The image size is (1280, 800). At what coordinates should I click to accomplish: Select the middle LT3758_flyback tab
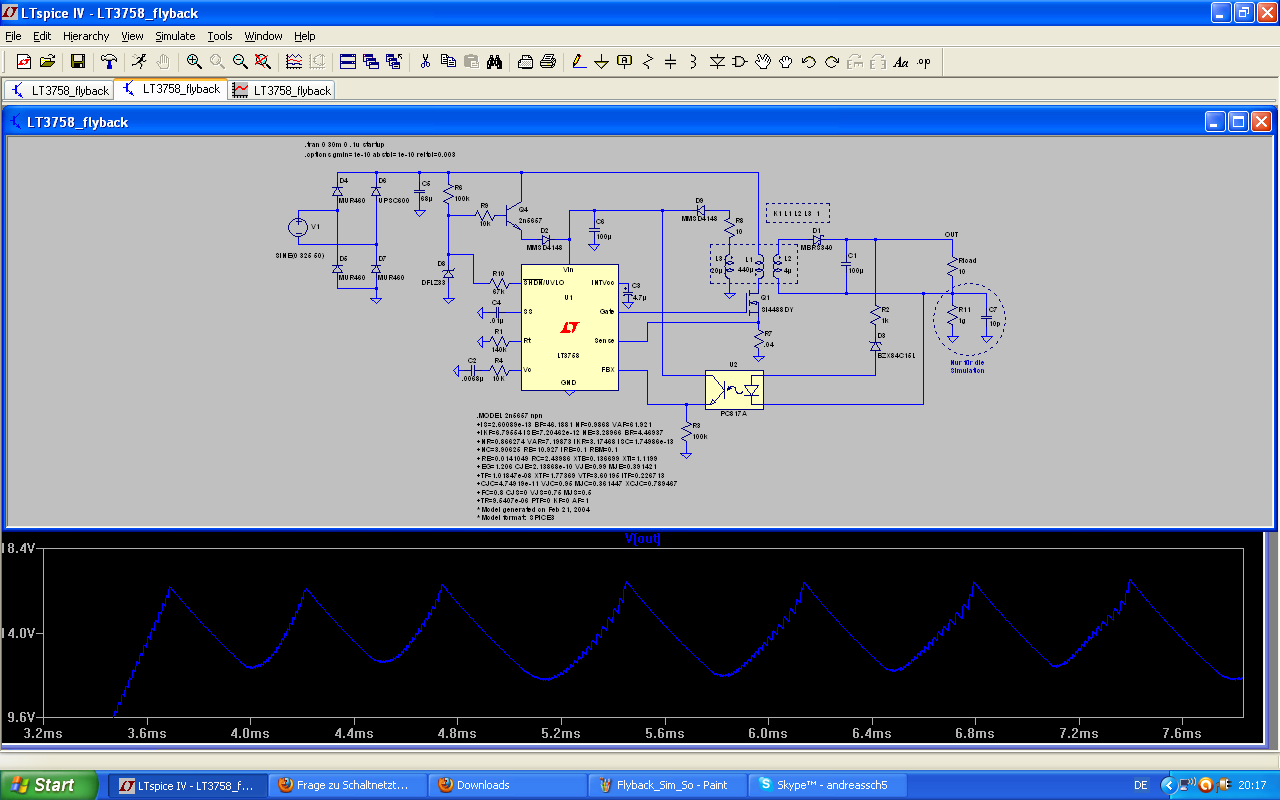pos(170,89)
